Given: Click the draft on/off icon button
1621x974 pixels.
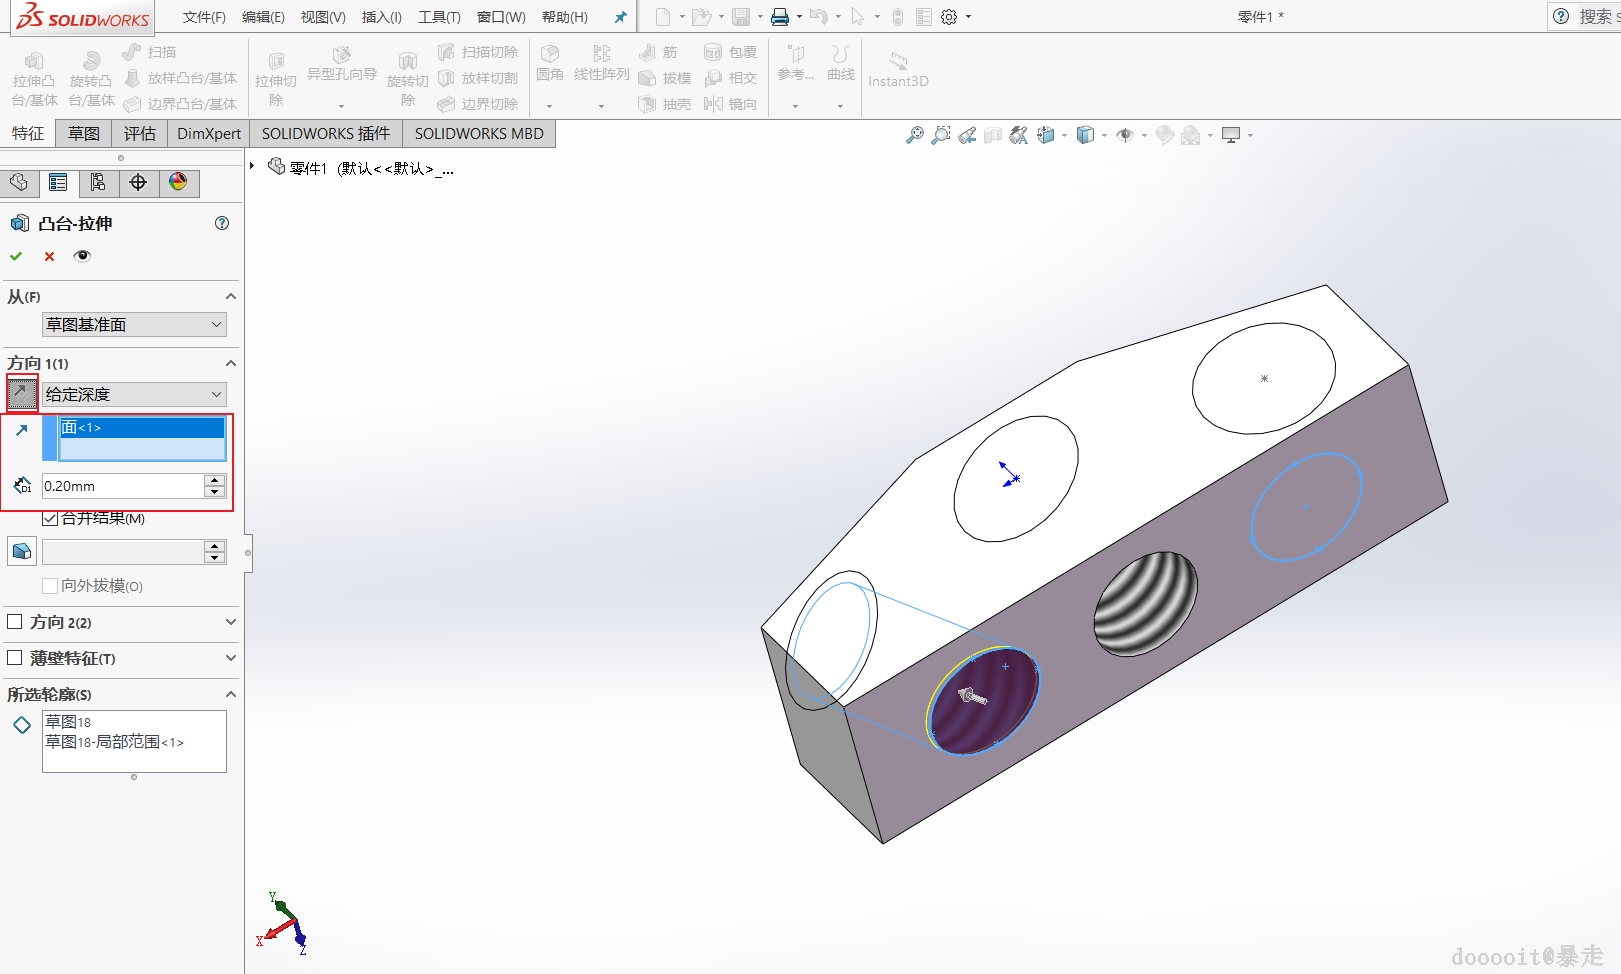Looking at the screenshot, I should click(22, 551).
